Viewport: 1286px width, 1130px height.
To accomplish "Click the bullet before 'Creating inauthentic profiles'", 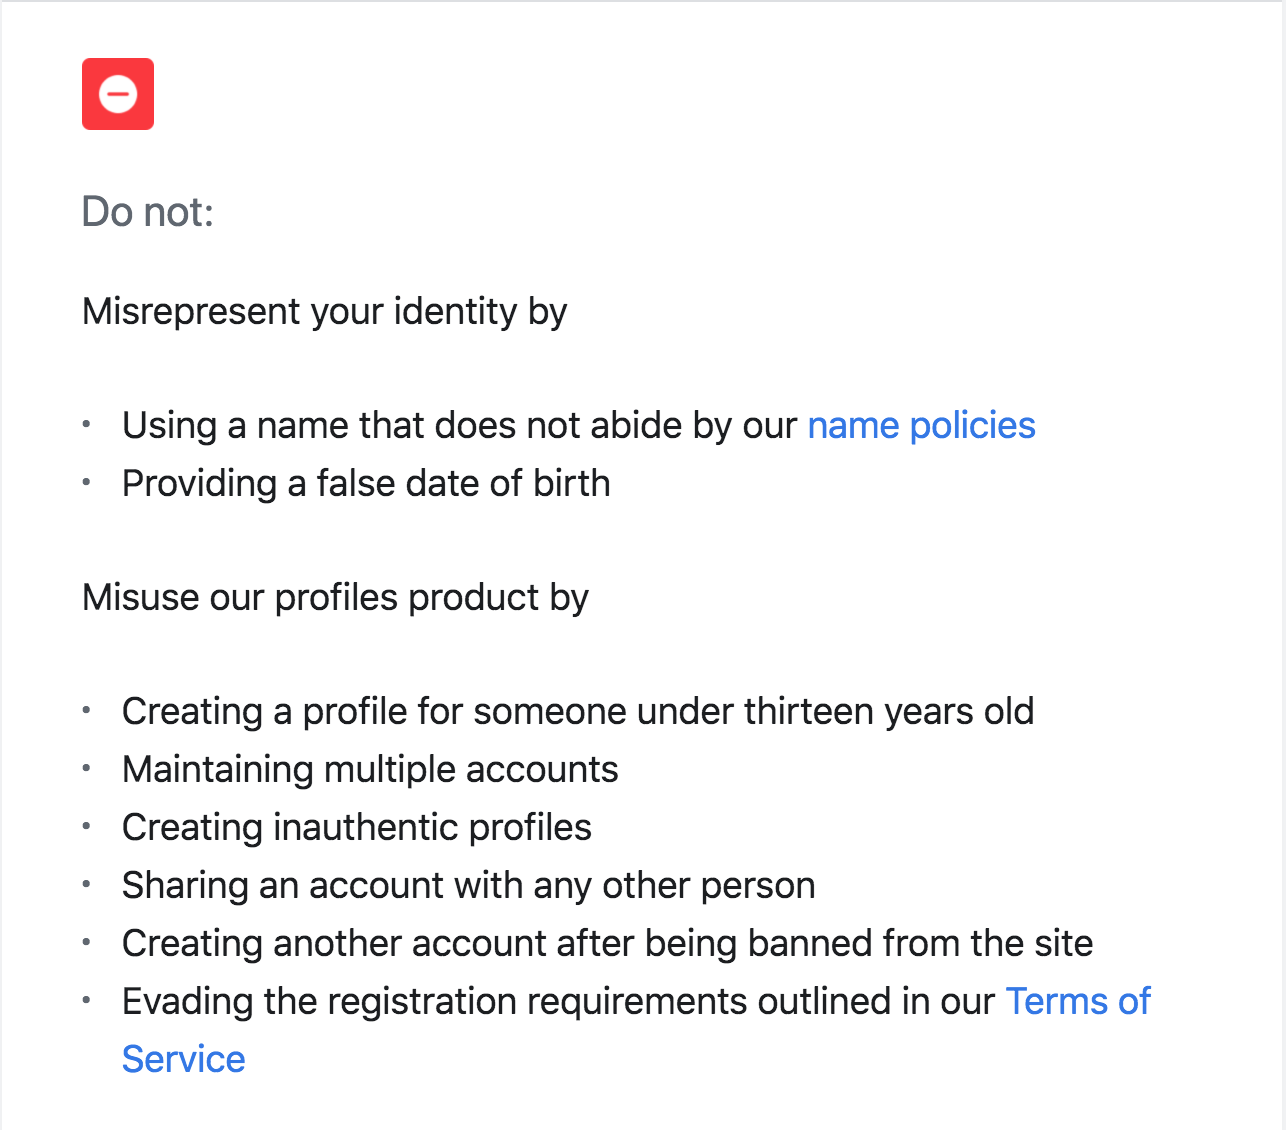I will point(87,827).
